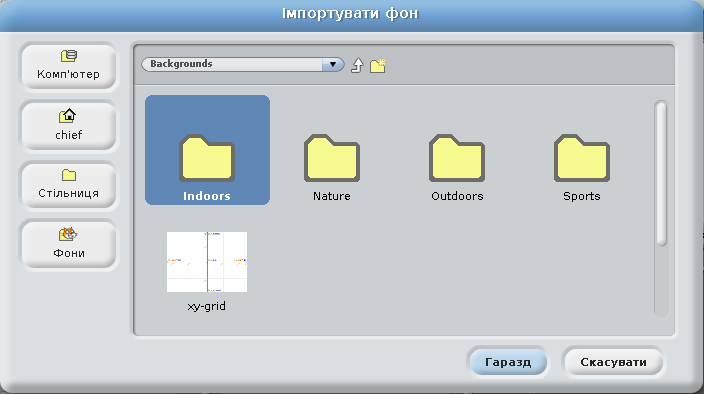The width and height of the screenshot is (704, 394).
Task: Select the Indoors folder icon
Action: (207, 158)
